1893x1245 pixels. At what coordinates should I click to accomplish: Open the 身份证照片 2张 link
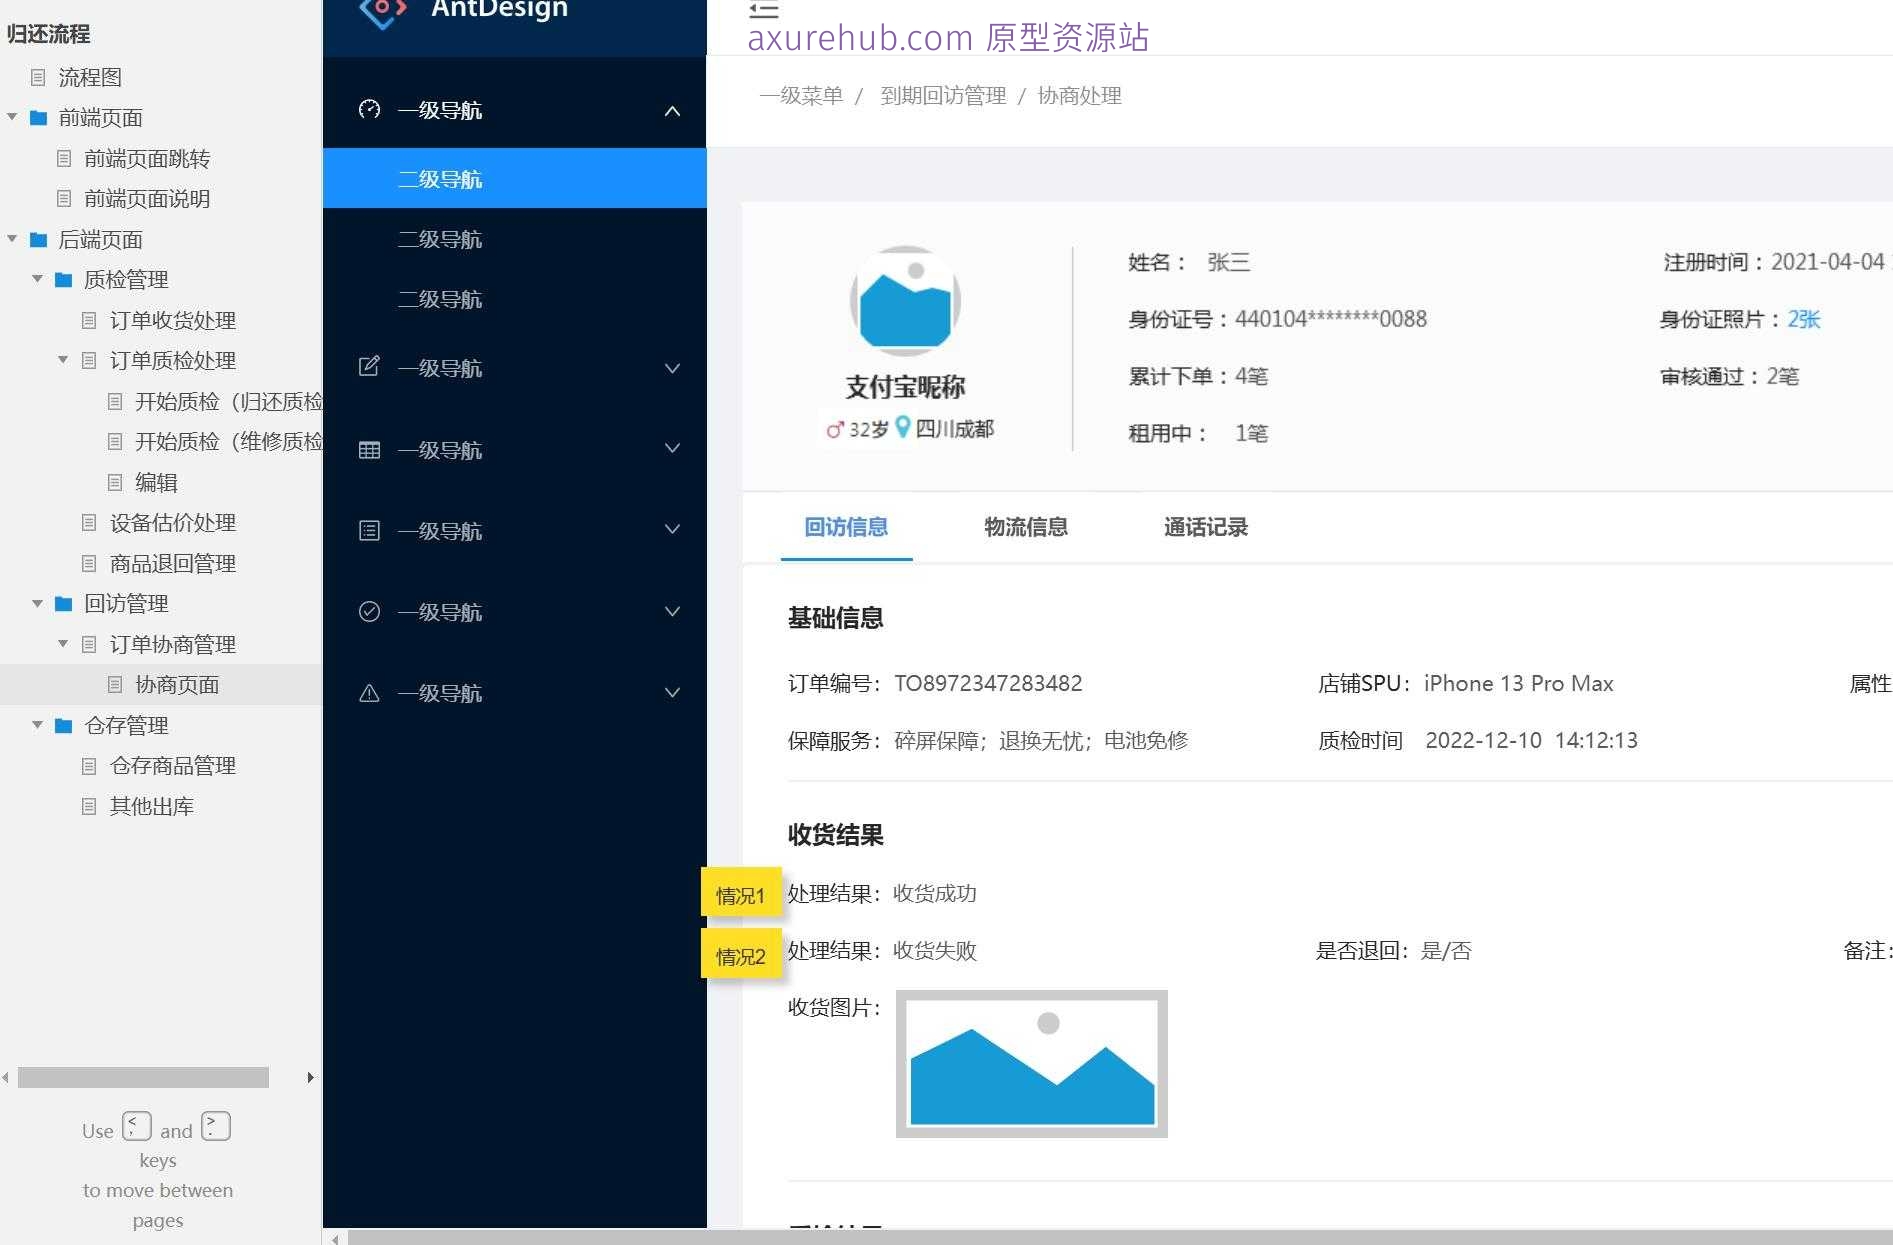[1805, 318]
